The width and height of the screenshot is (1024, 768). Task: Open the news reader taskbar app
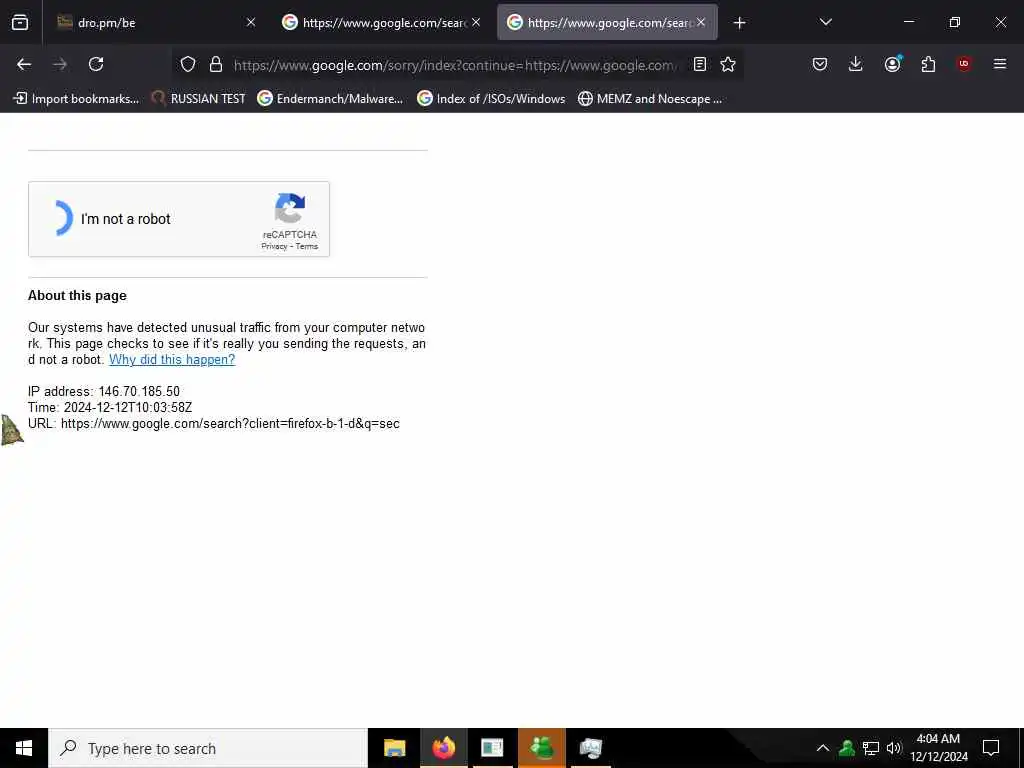tap(492, 748)
